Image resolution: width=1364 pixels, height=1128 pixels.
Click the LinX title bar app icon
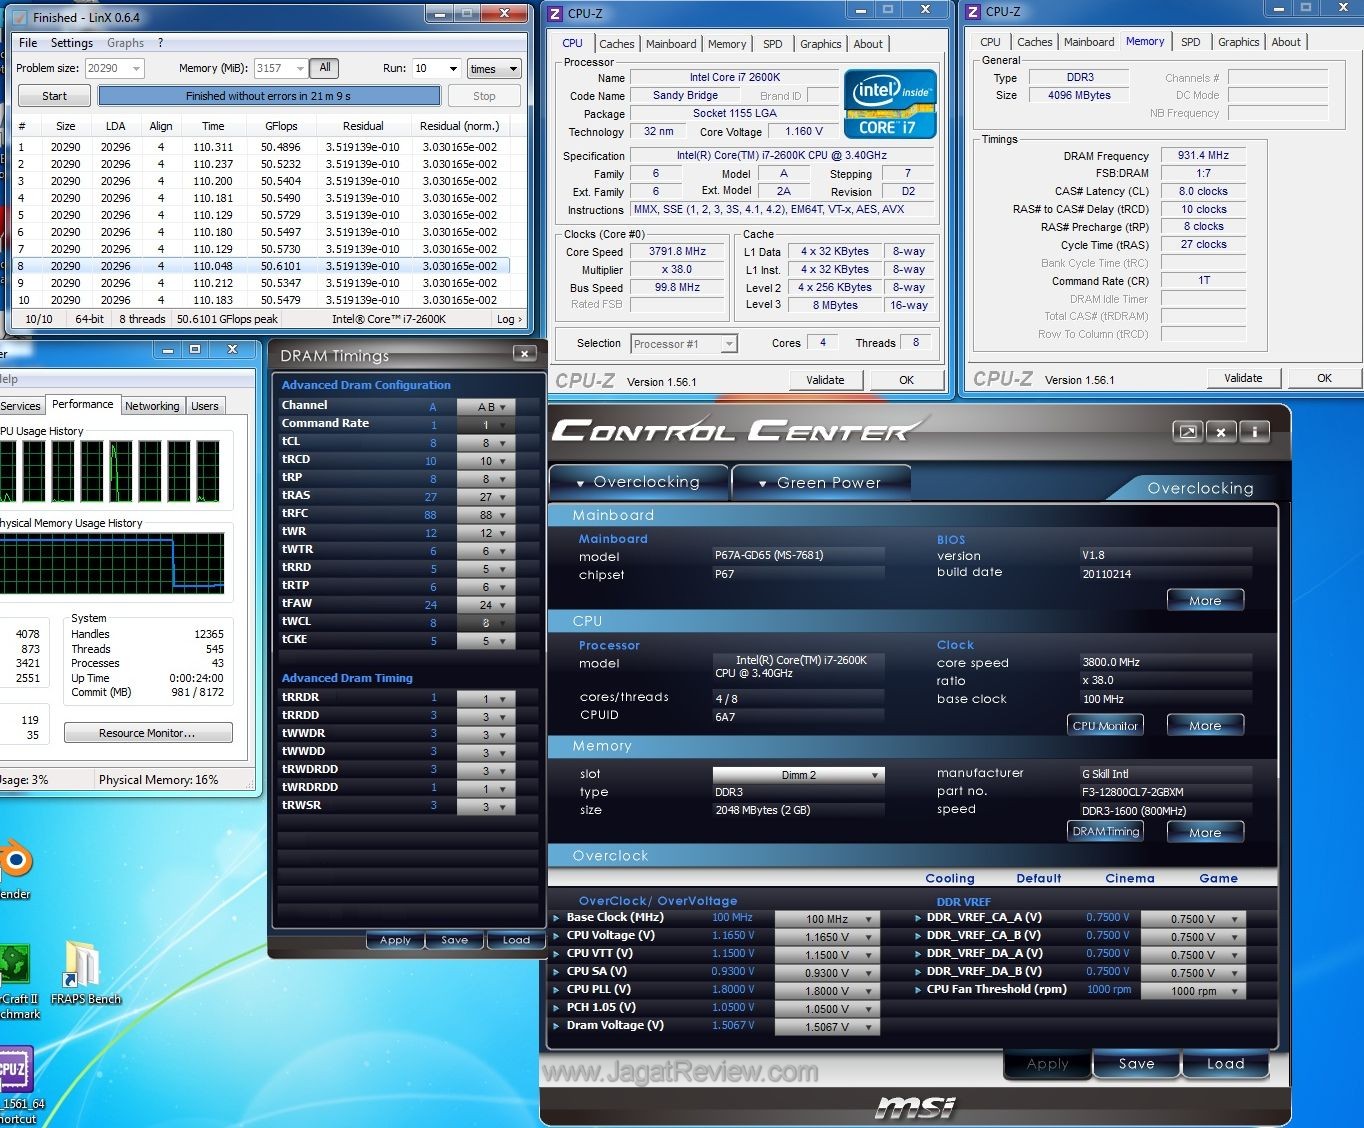19,17
